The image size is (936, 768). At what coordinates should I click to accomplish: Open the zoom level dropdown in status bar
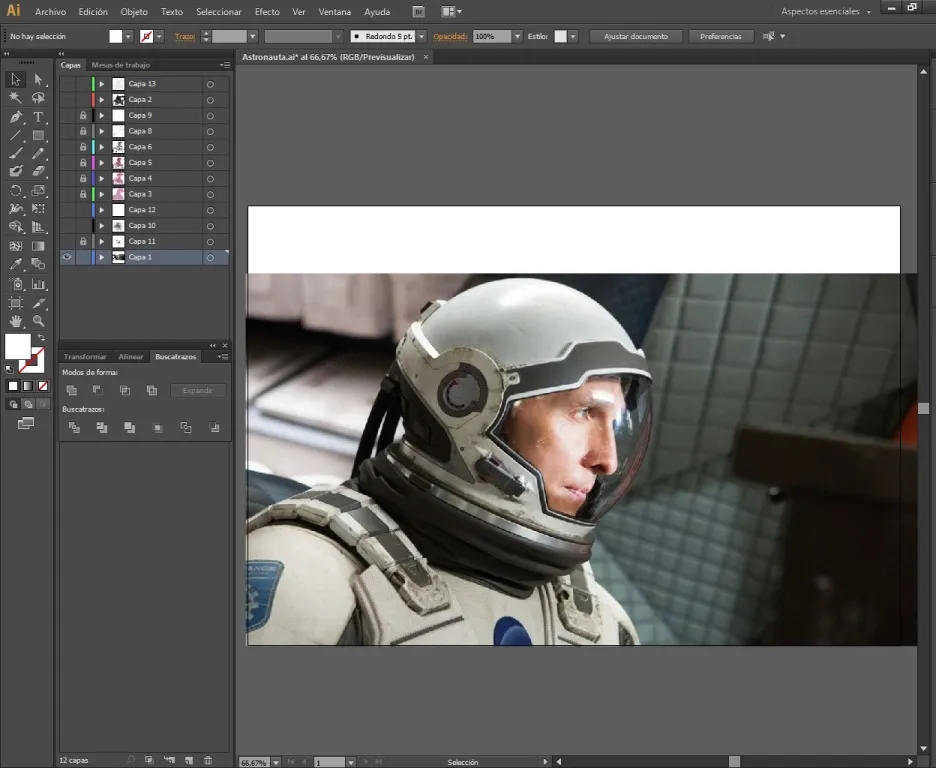[276, 763]
